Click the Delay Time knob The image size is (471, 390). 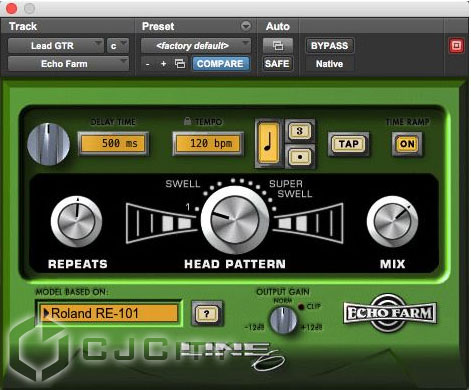pyautogui.click(x=49, y=144)
